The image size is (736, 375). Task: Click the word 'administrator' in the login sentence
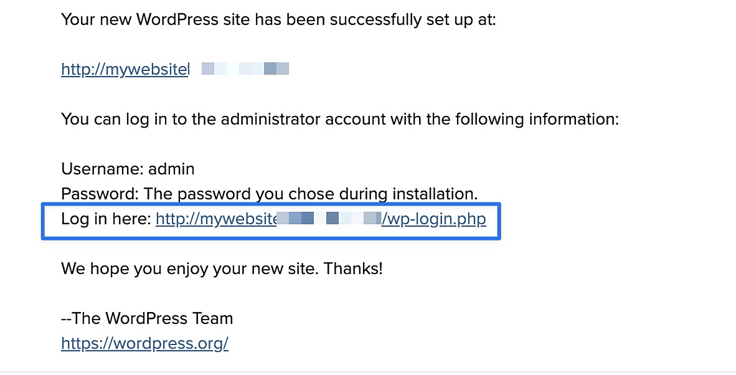point(271,119)
